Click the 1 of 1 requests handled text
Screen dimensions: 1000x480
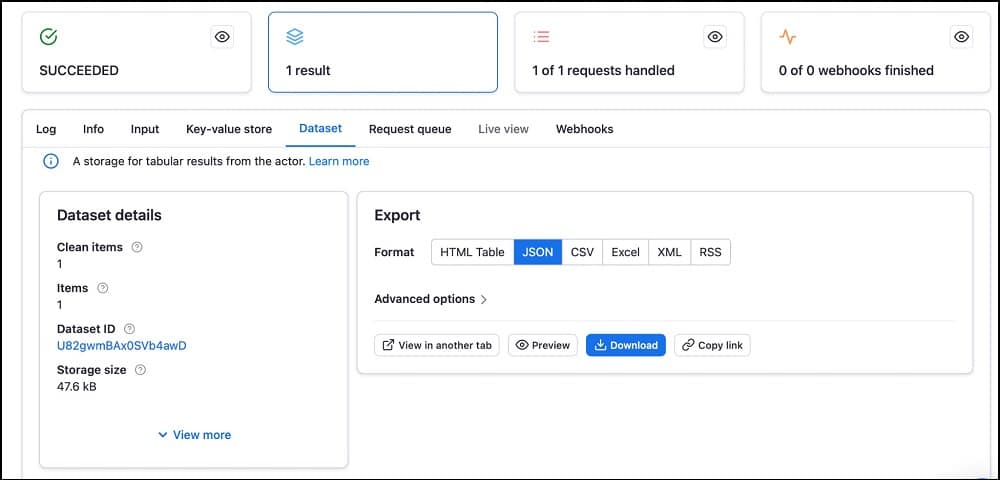pyautogui.click(x=603, y=70)
